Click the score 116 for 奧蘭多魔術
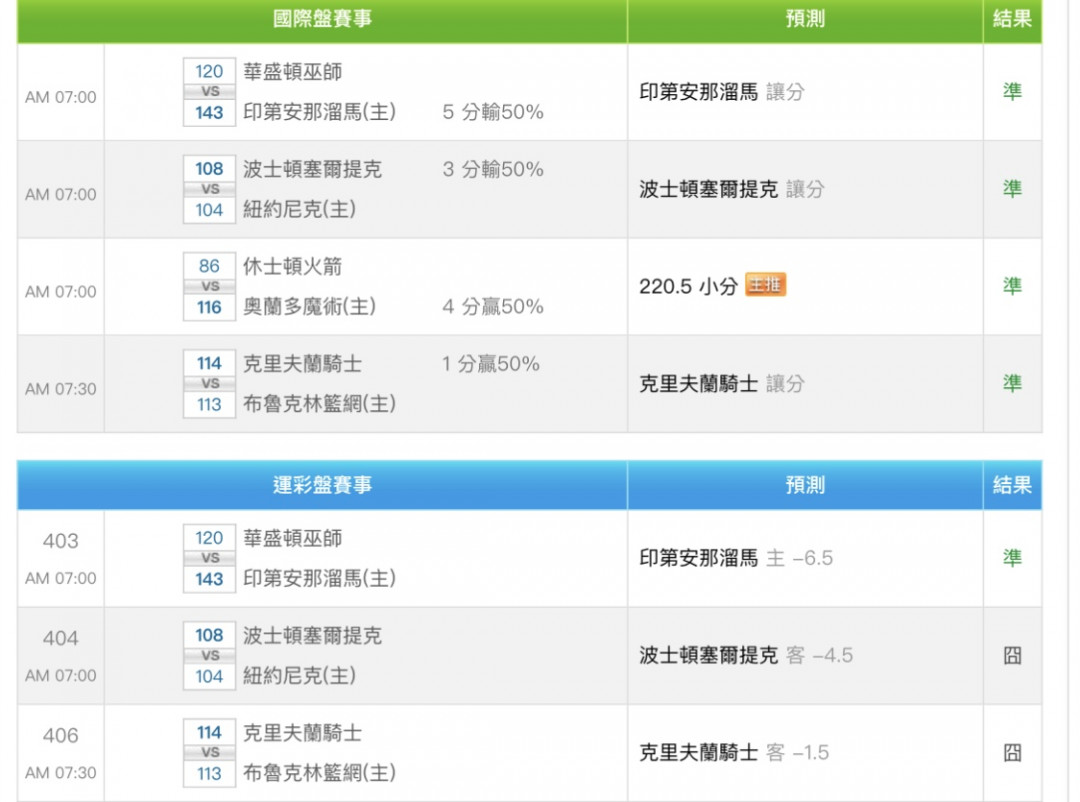The width and height of the screenshot is (1080, 802). pyautogui.click(x=209, y=307)
